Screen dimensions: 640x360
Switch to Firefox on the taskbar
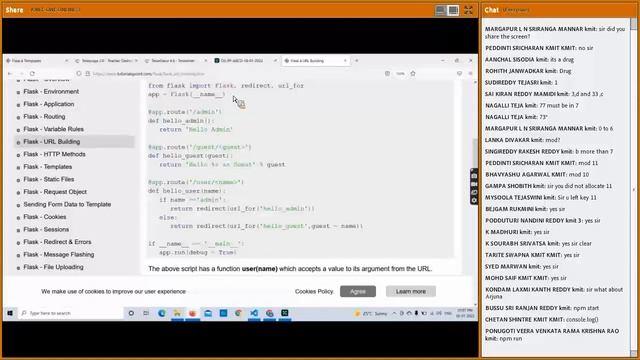point(192,313)
